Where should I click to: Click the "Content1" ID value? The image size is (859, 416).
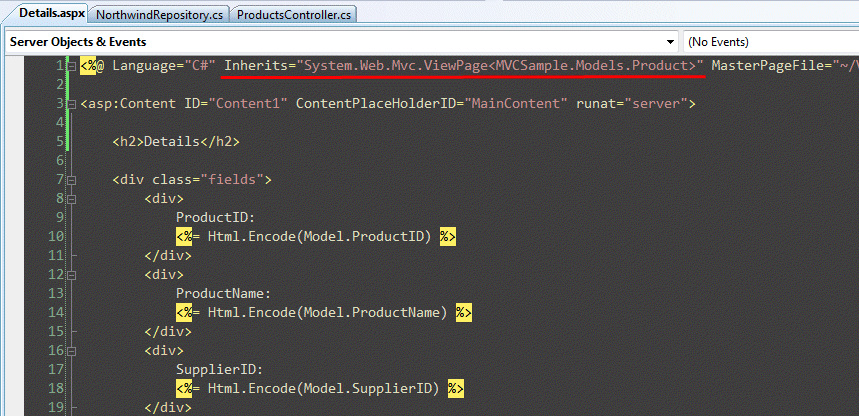click(248, 104)
